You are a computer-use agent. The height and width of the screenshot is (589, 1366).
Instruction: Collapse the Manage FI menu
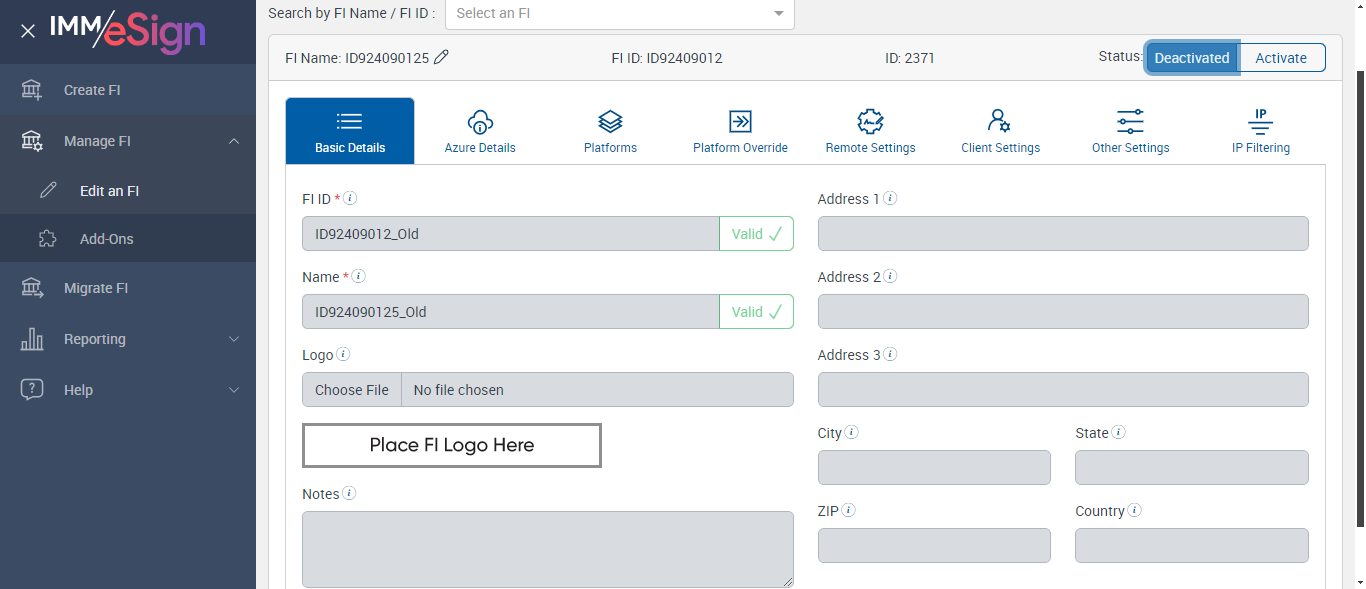[234, 141]
